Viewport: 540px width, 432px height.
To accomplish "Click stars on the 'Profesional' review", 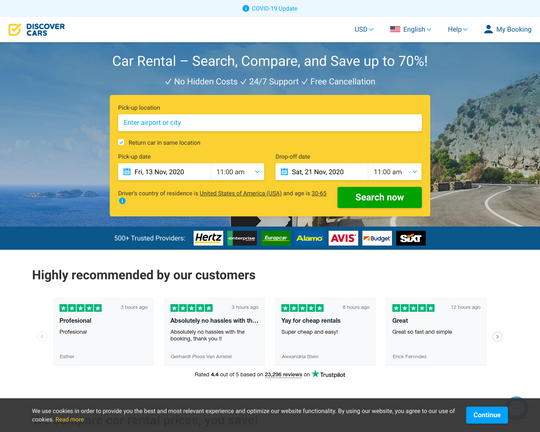I will coord(81,308).
